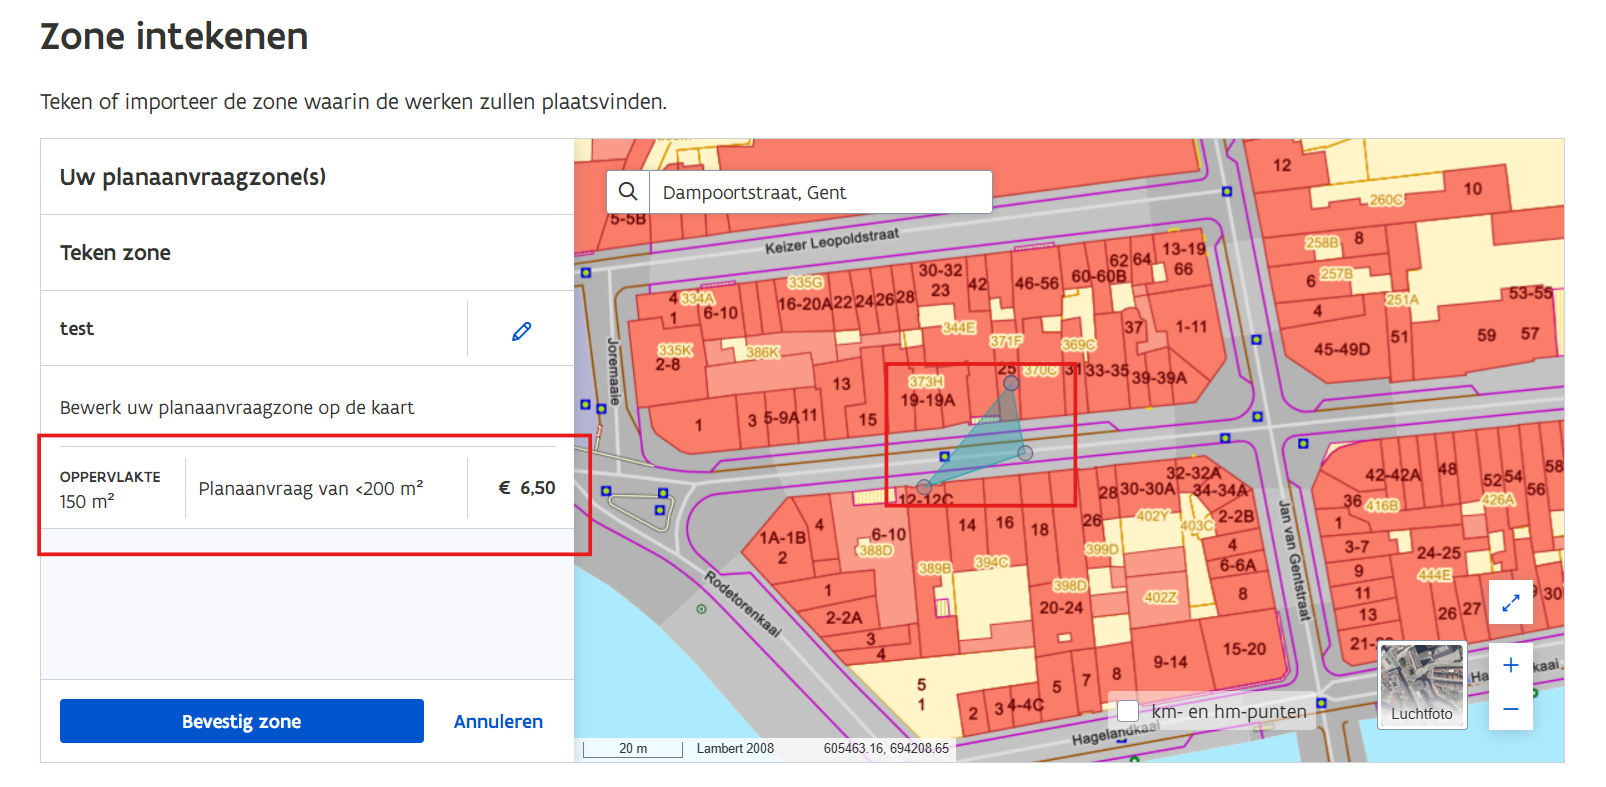Select the right vertex of the drawn zone

[x=1025, y=453]
